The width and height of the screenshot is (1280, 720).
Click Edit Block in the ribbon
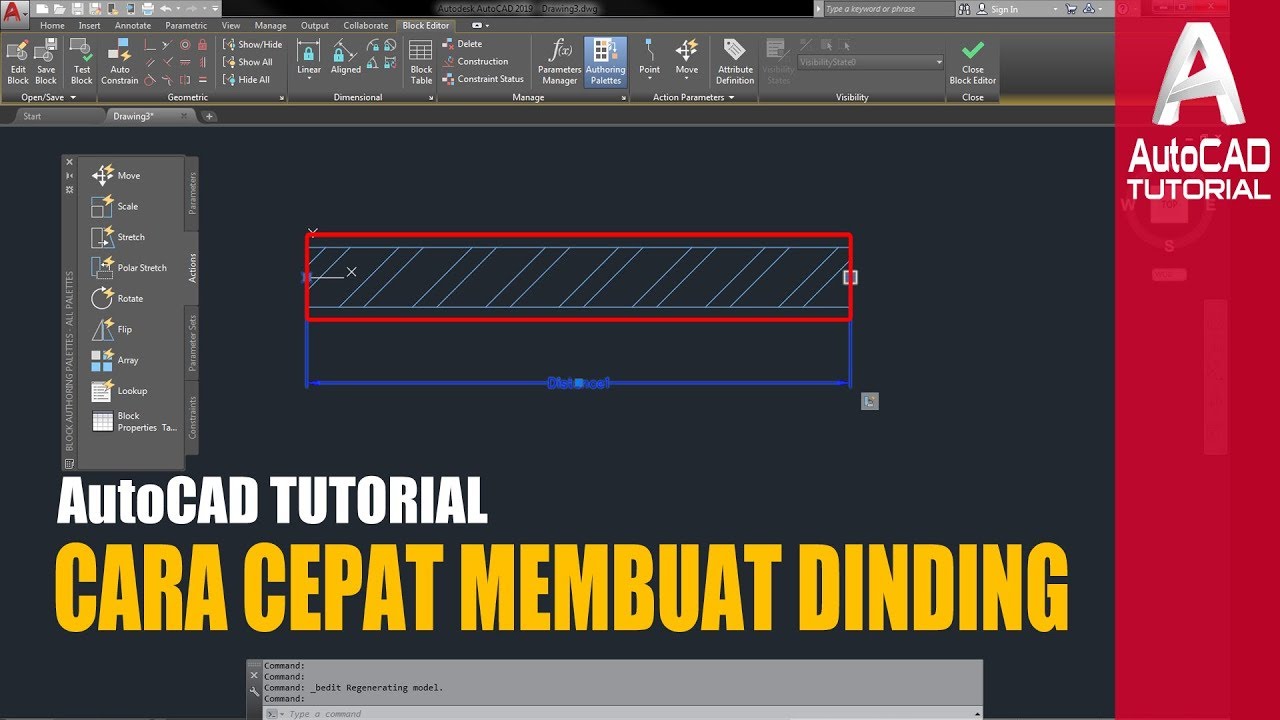pos(18,62)
